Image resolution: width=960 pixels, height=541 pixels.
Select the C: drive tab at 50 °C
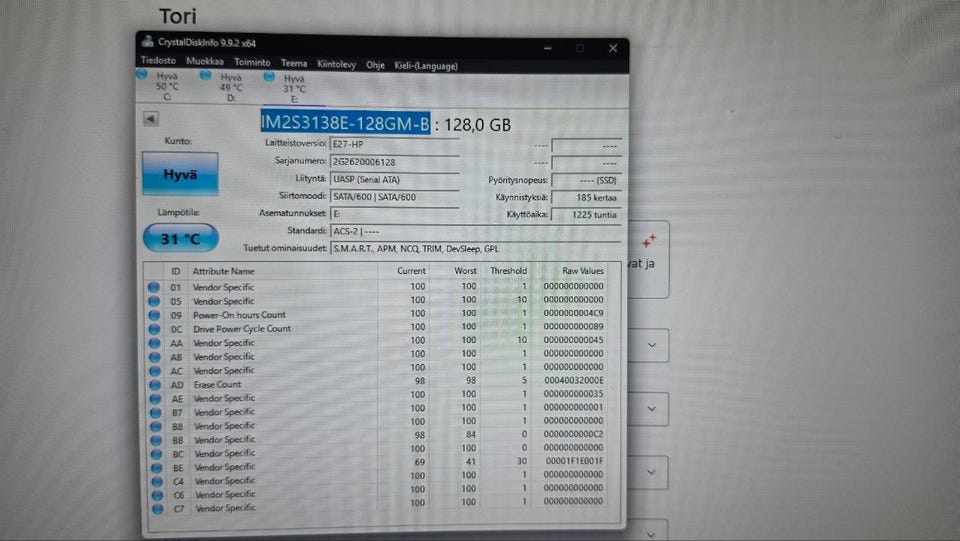pyautogui.click(x=160, y=86)
